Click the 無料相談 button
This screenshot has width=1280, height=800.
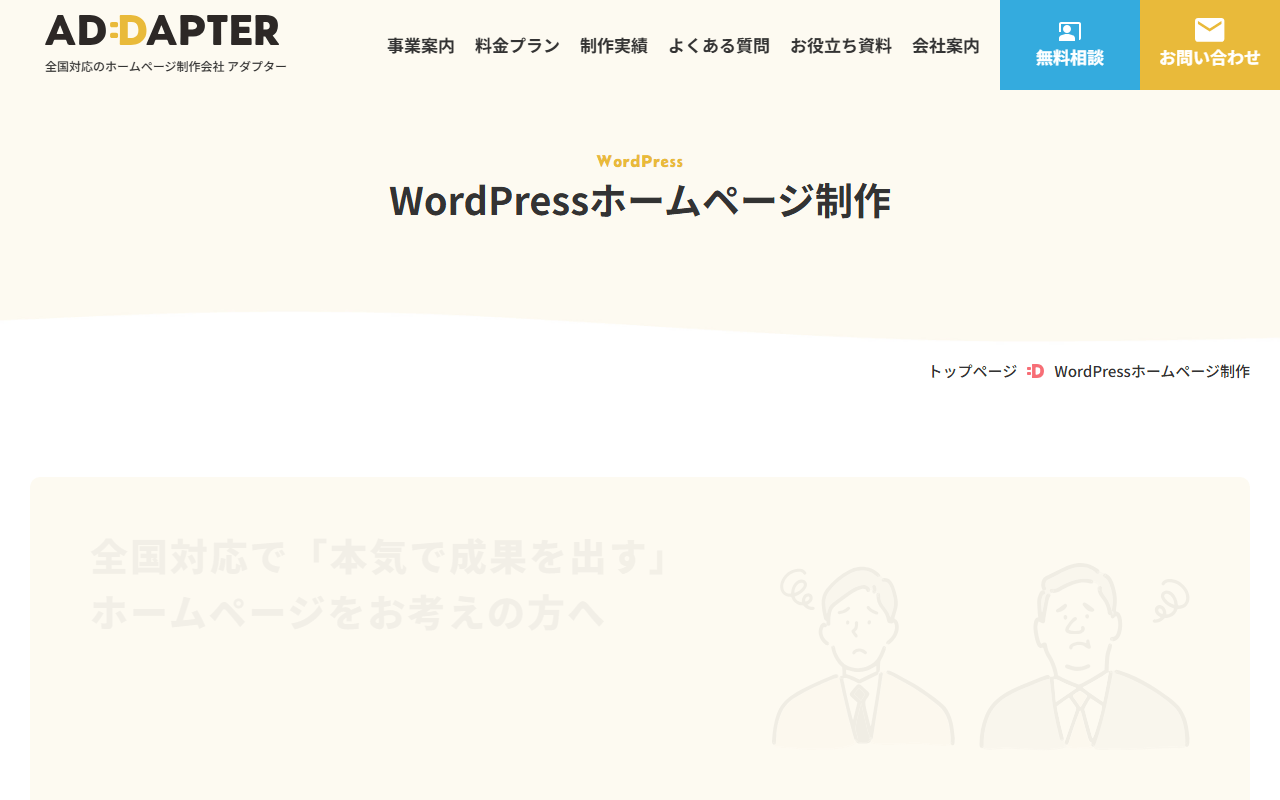[1070, 45]
